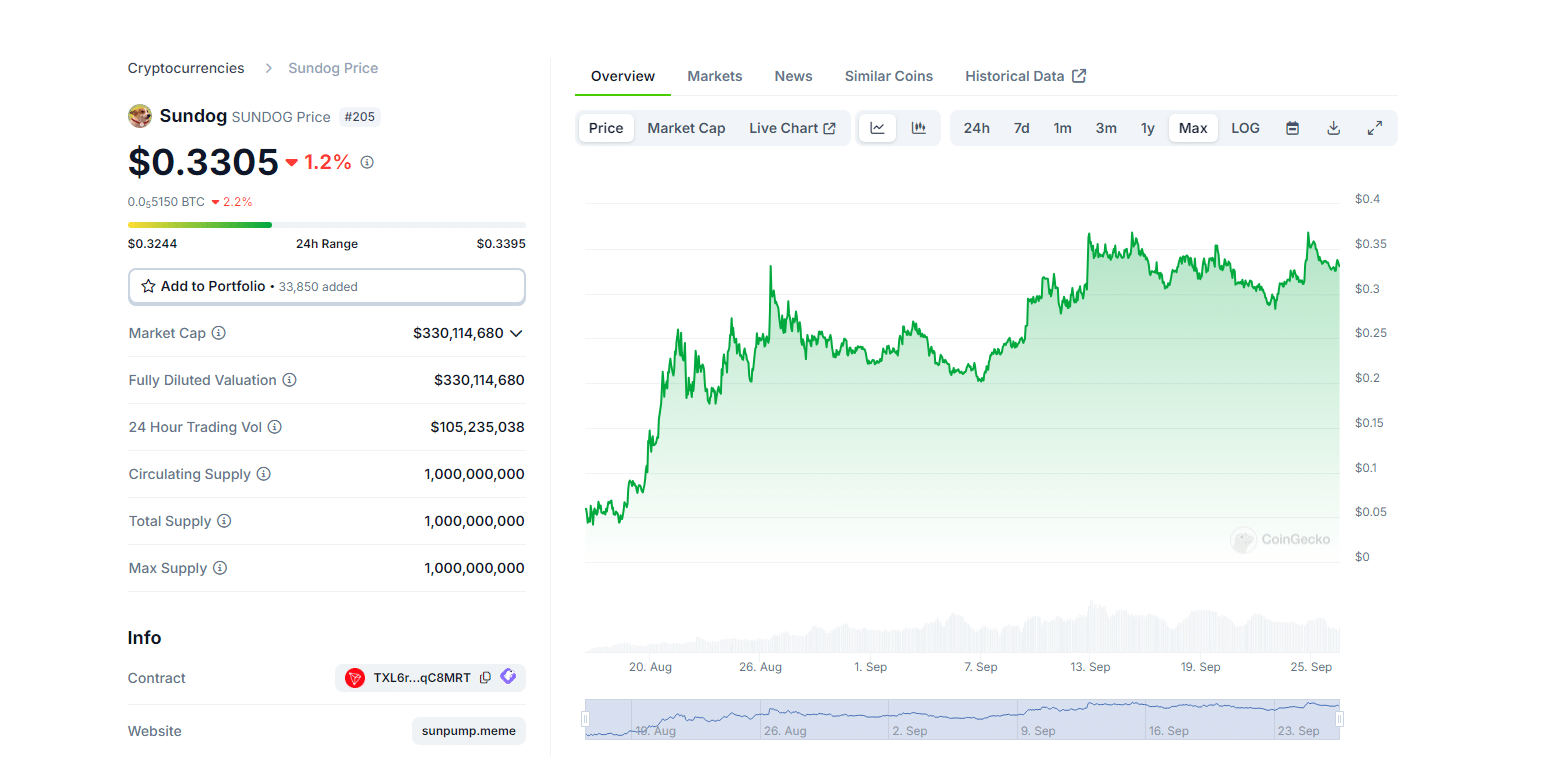This screenshot has width=1557, height=757.
Task: Visit the sunpump.meme website link
Action: 469,731
